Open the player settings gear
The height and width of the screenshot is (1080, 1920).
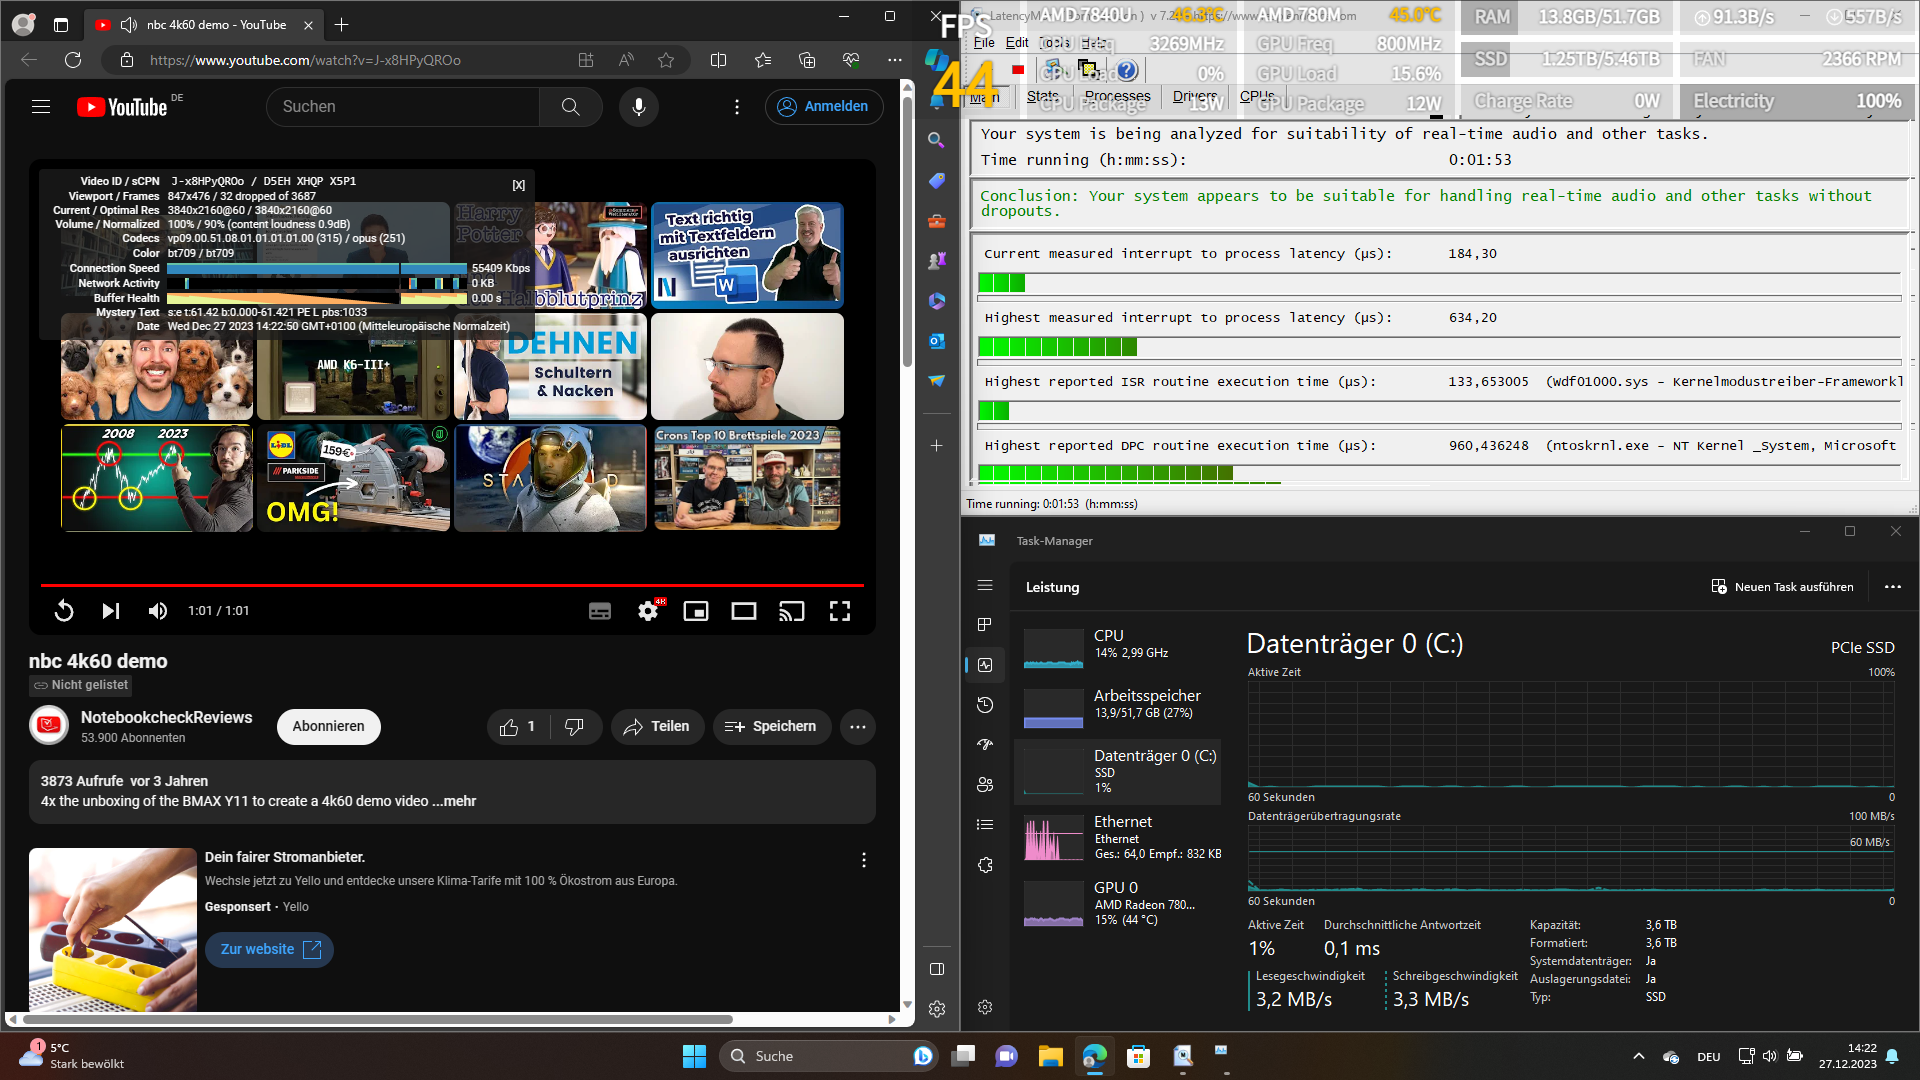[648, 611]
